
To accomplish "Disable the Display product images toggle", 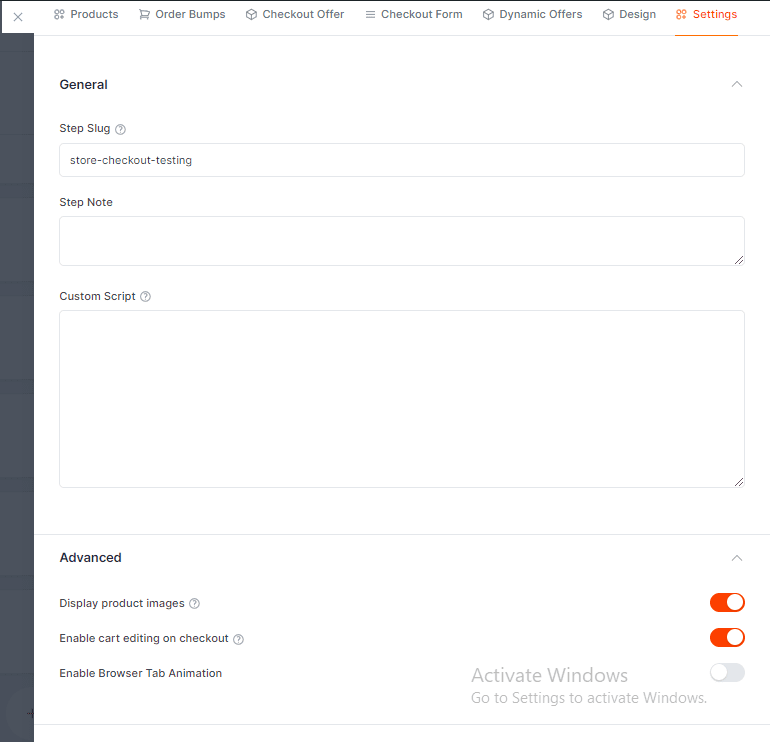I will tap(727, 602).
